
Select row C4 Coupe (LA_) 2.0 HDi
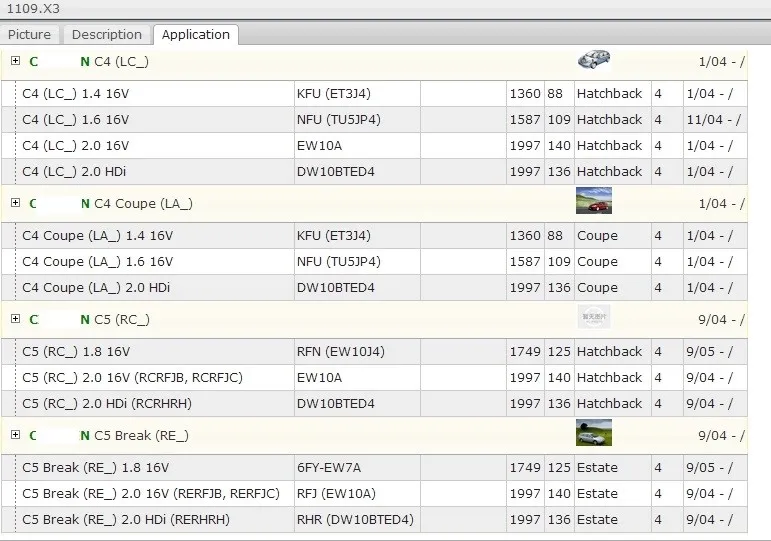tap(375, 288)
